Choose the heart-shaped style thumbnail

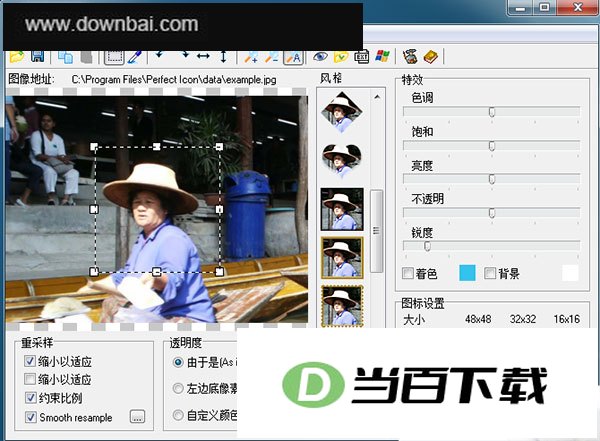click(x=342, y=161)
